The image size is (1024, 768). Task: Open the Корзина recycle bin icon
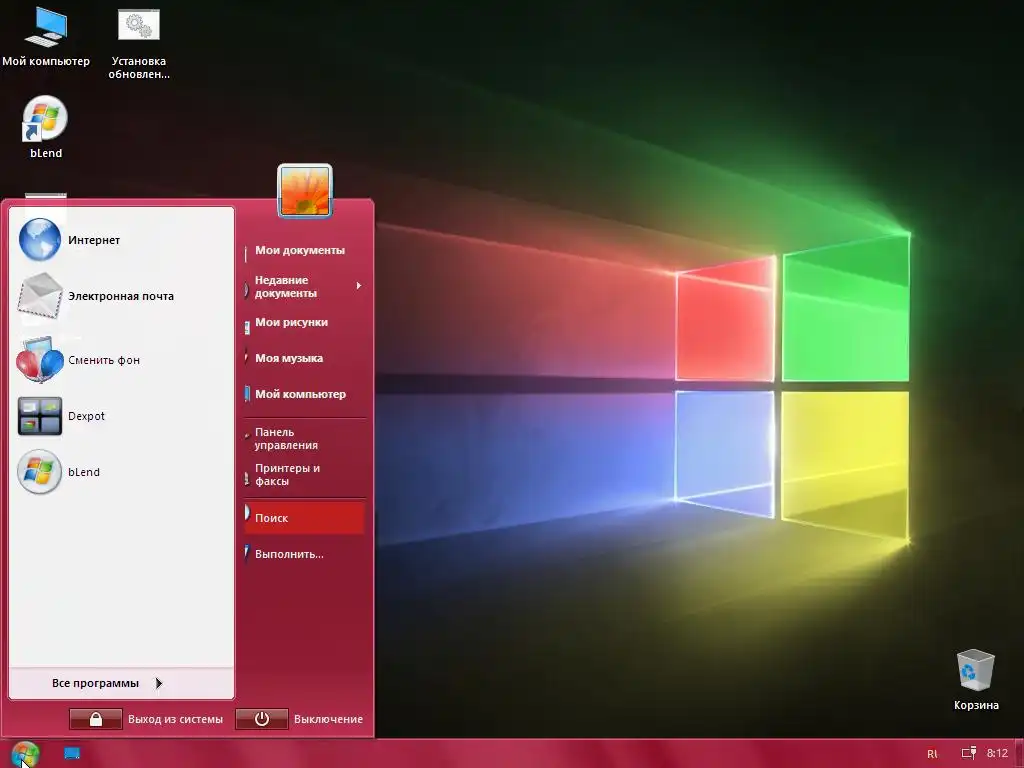[x=976, y=679]
